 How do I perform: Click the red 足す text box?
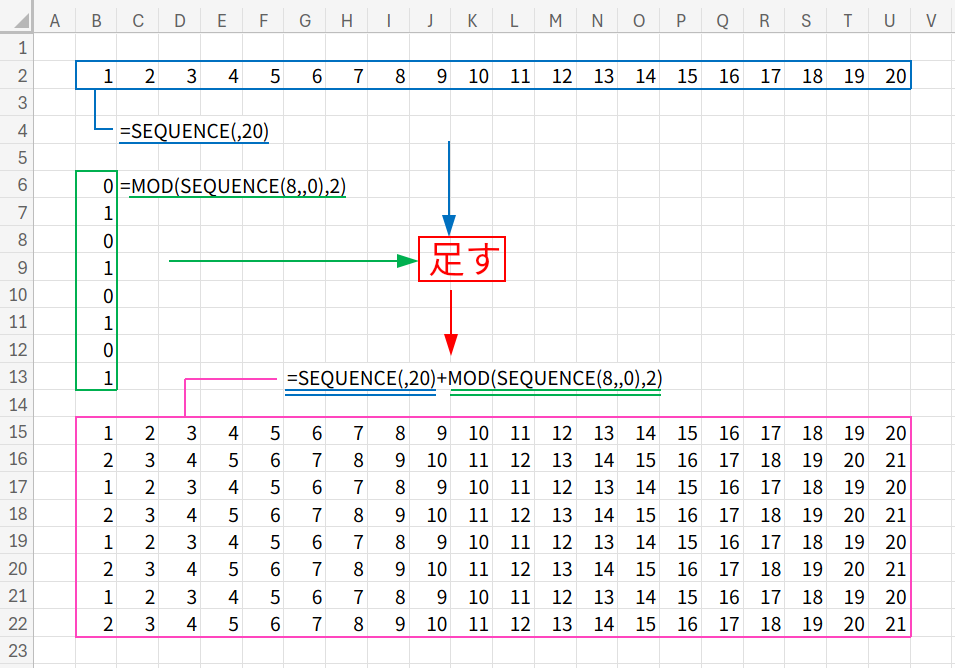462,260
